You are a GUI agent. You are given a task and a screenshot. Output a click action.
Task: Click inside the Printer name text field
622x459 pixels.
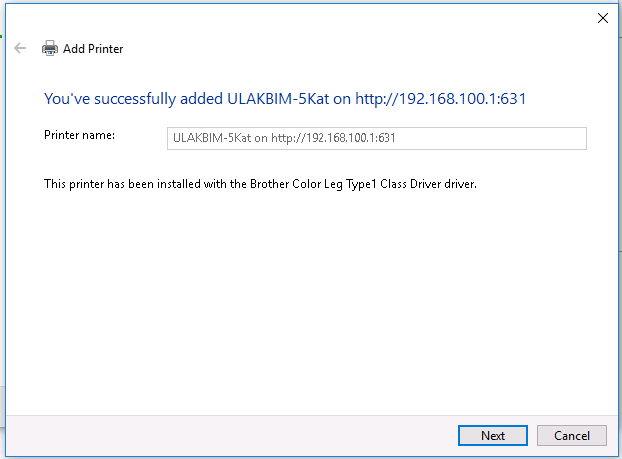(x=376, y=138)
